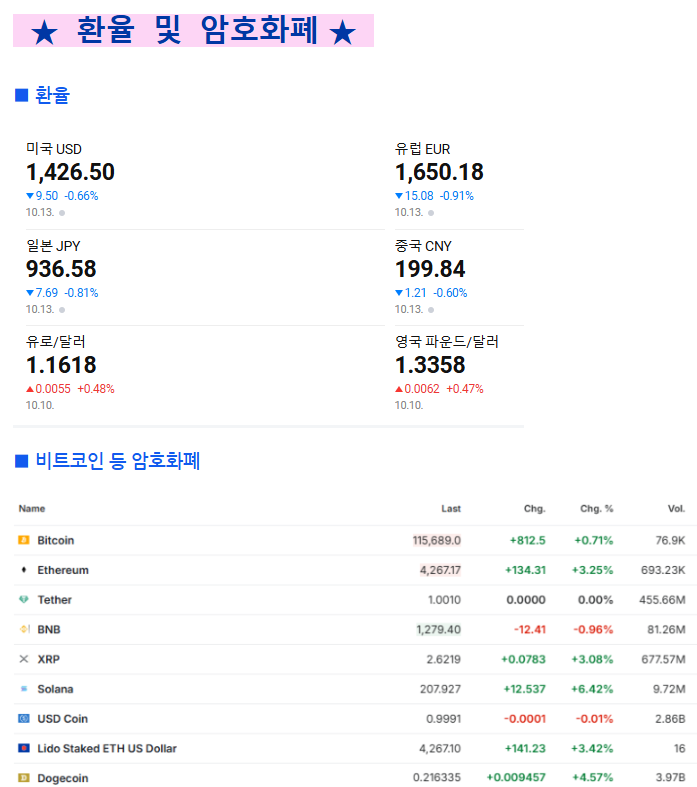Screen dimensions: 697x787
Task: Select the 일본 JPY exchange rate
Action: click(x=61, y=268)
